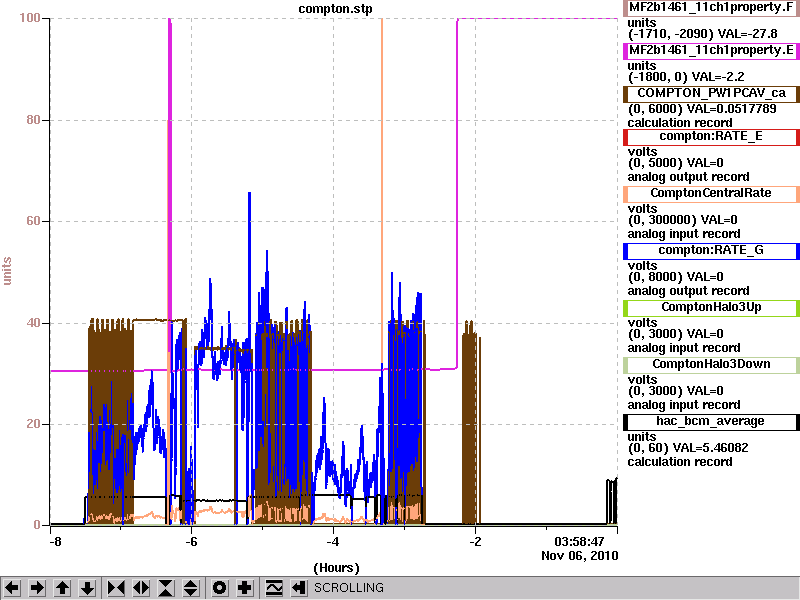Pan the plot right with the right arrow
The width and height of the screenshot is (800, 600).
tap(37, 588)
